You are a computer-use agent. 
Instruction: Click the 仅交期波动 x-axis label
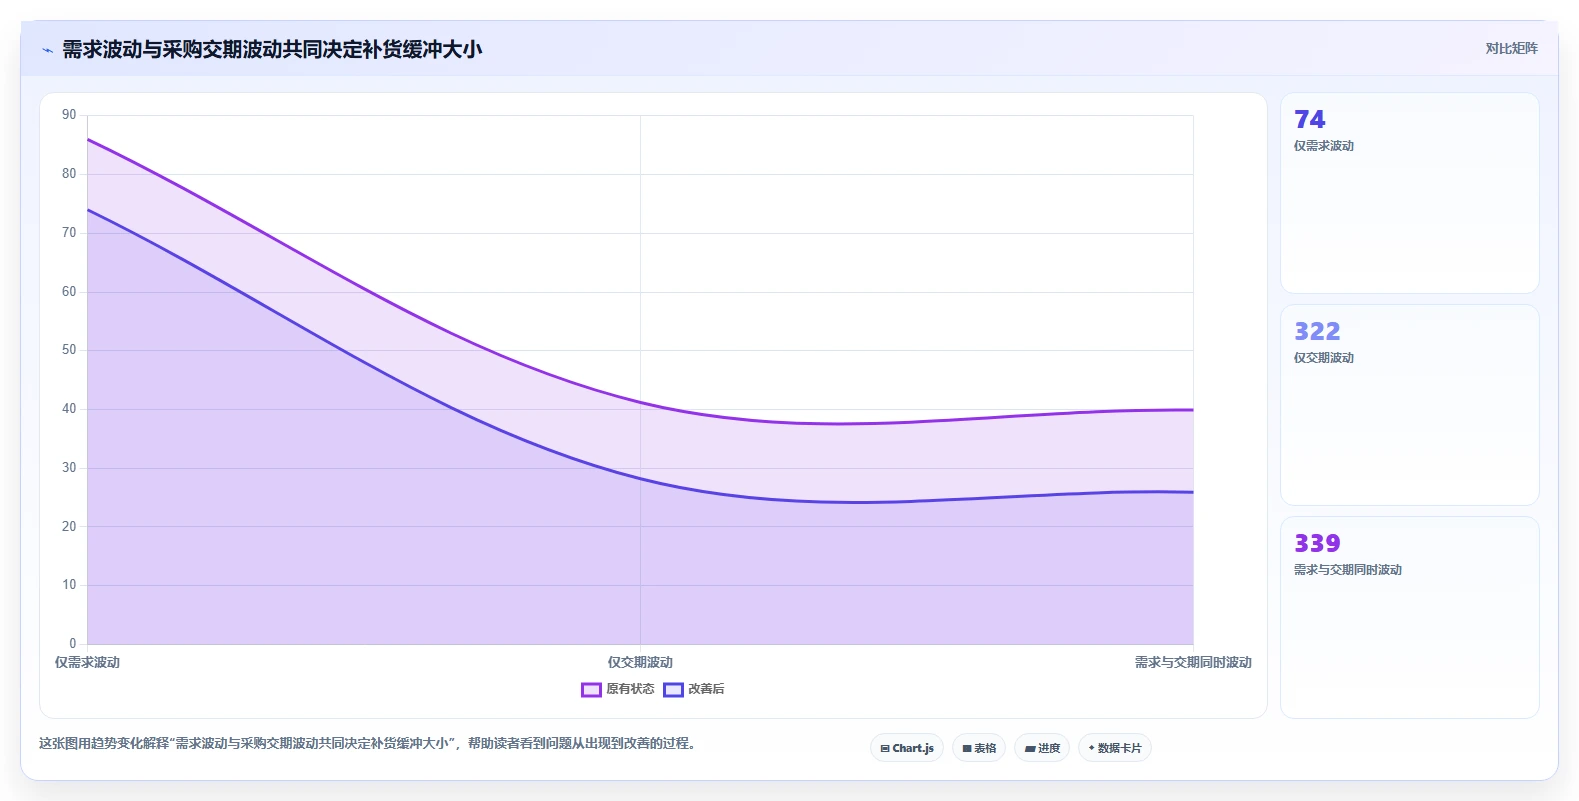640,662
